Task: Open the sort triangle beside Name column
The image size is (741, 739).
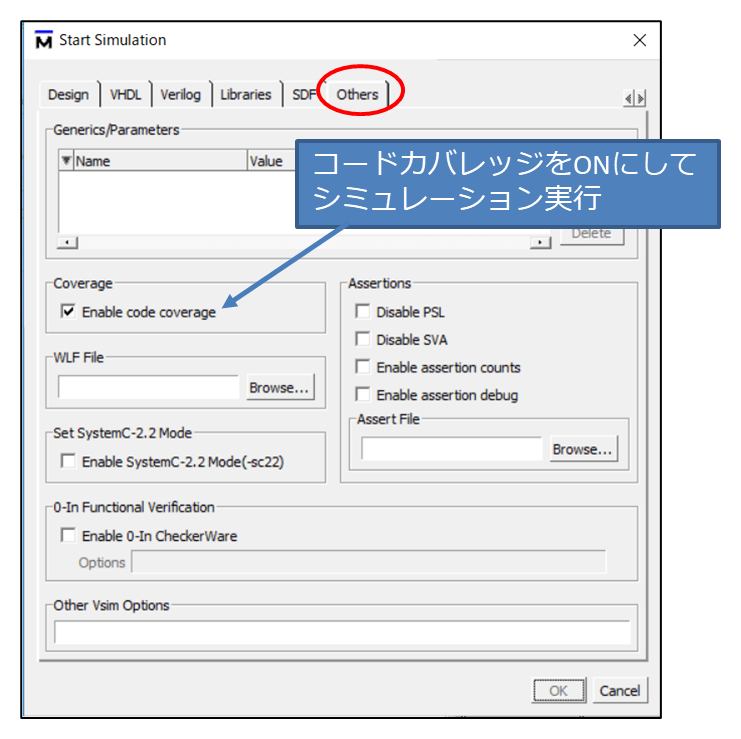Action: point(66,161)
